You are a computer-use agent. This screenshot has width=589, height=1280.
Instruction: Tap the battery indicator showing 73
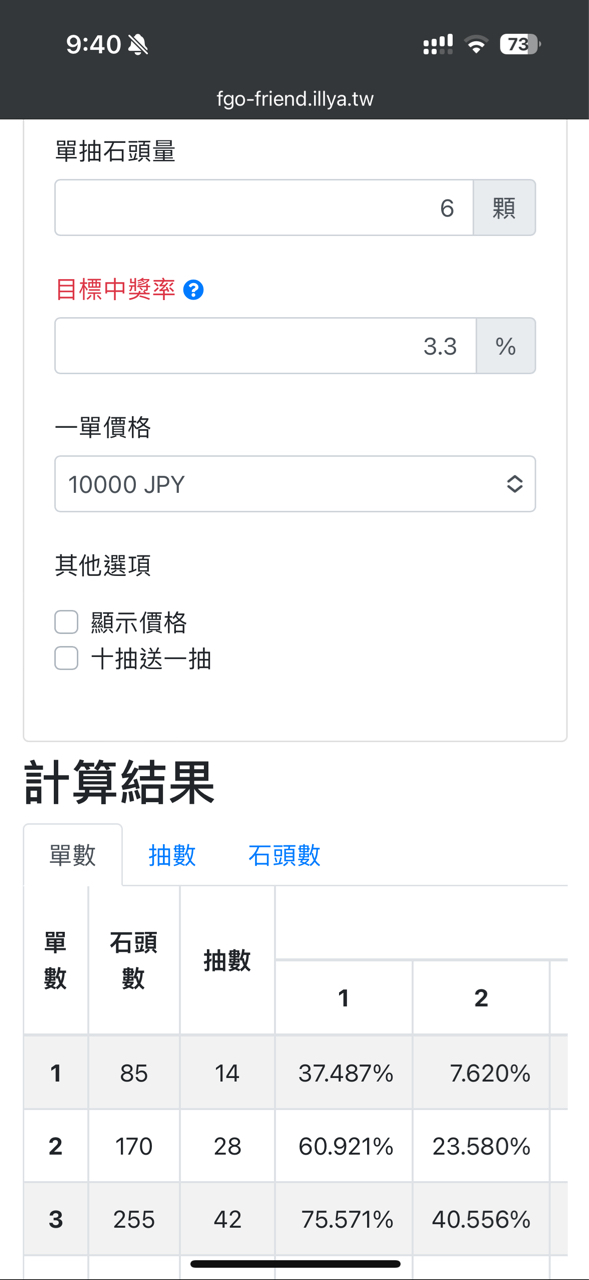click(x=520, y=44)
